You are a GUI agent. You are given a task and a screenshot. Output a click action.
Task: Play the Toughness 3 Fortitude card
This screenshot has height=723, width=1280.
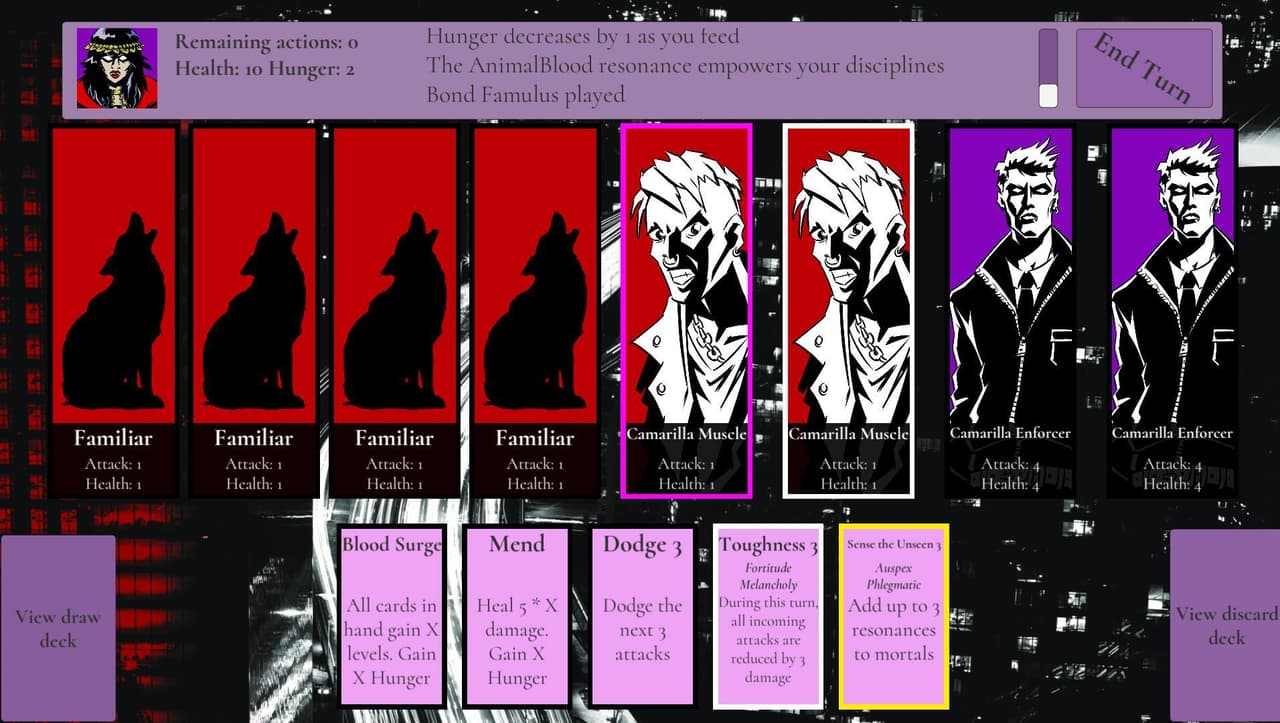point(768,616)
